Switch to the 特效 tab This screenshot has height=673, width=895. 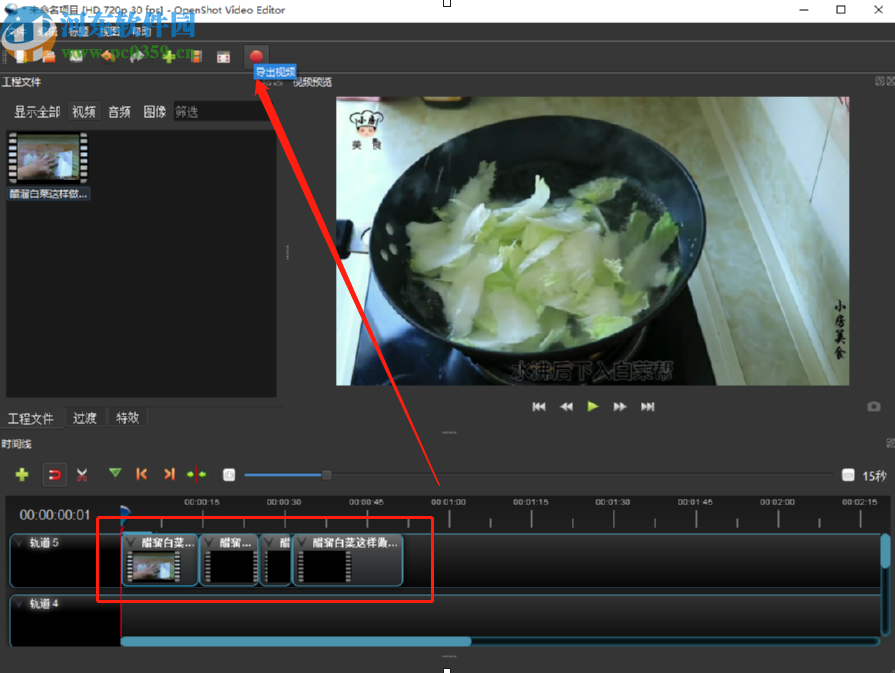point(127,417)
